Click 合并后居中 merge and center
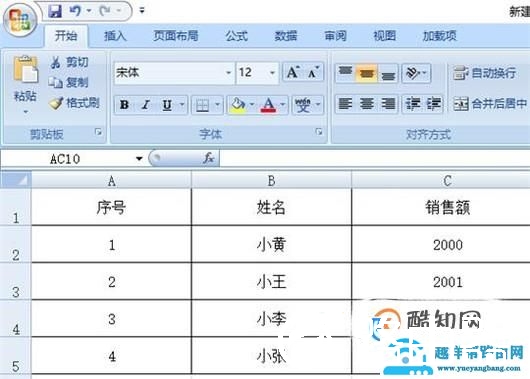Screen dimensions: 530x379 pos(490,104)
